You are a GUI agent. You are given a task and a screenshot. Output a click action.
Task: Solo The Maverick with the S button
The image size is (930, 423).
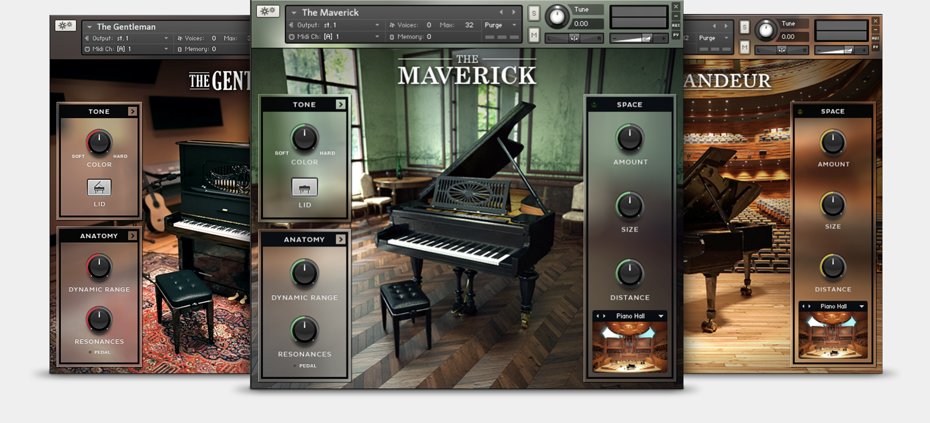[x=534, y=13]
